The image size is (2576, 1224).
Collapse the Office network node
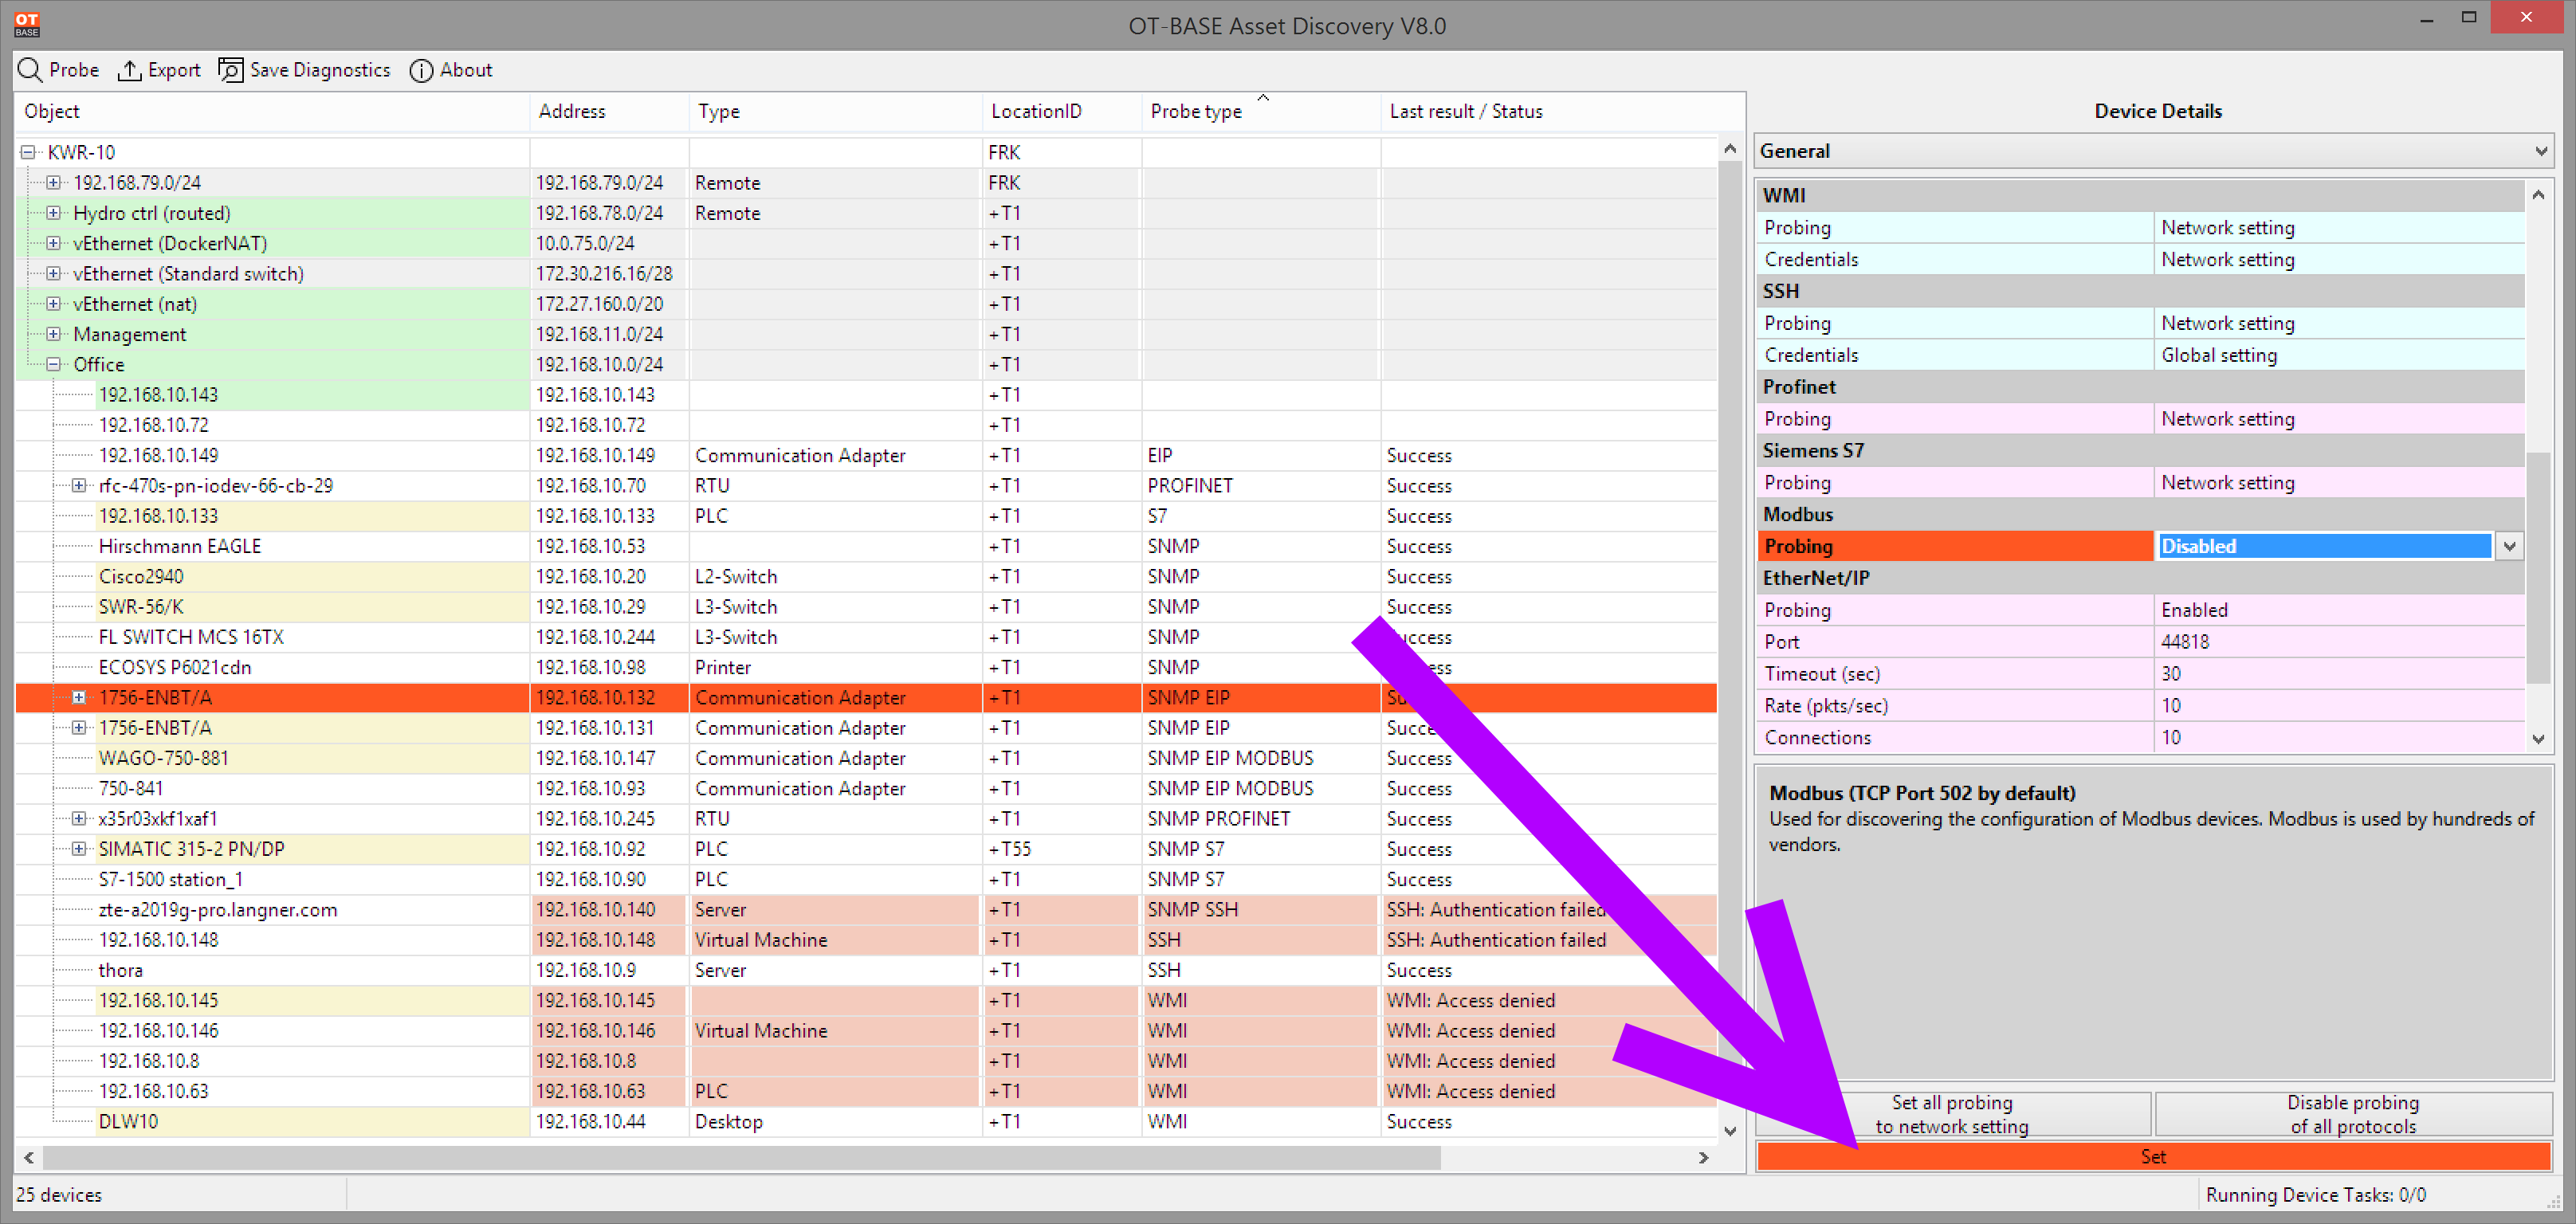(x=54, y=364)
